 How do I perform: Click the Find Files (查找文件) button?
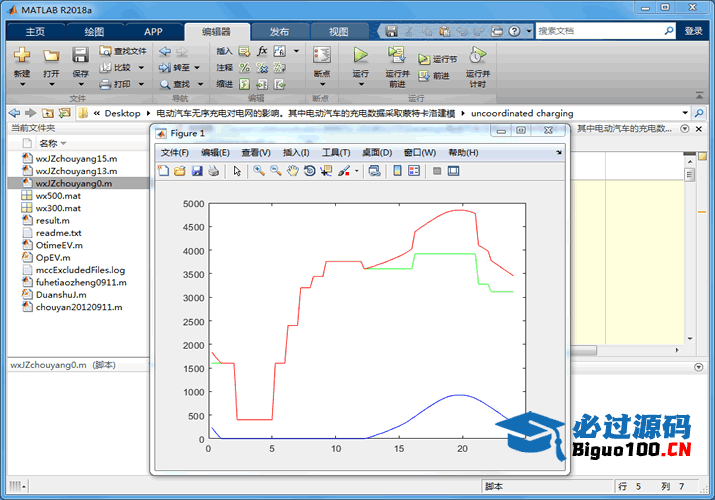[x=123, y=51]
